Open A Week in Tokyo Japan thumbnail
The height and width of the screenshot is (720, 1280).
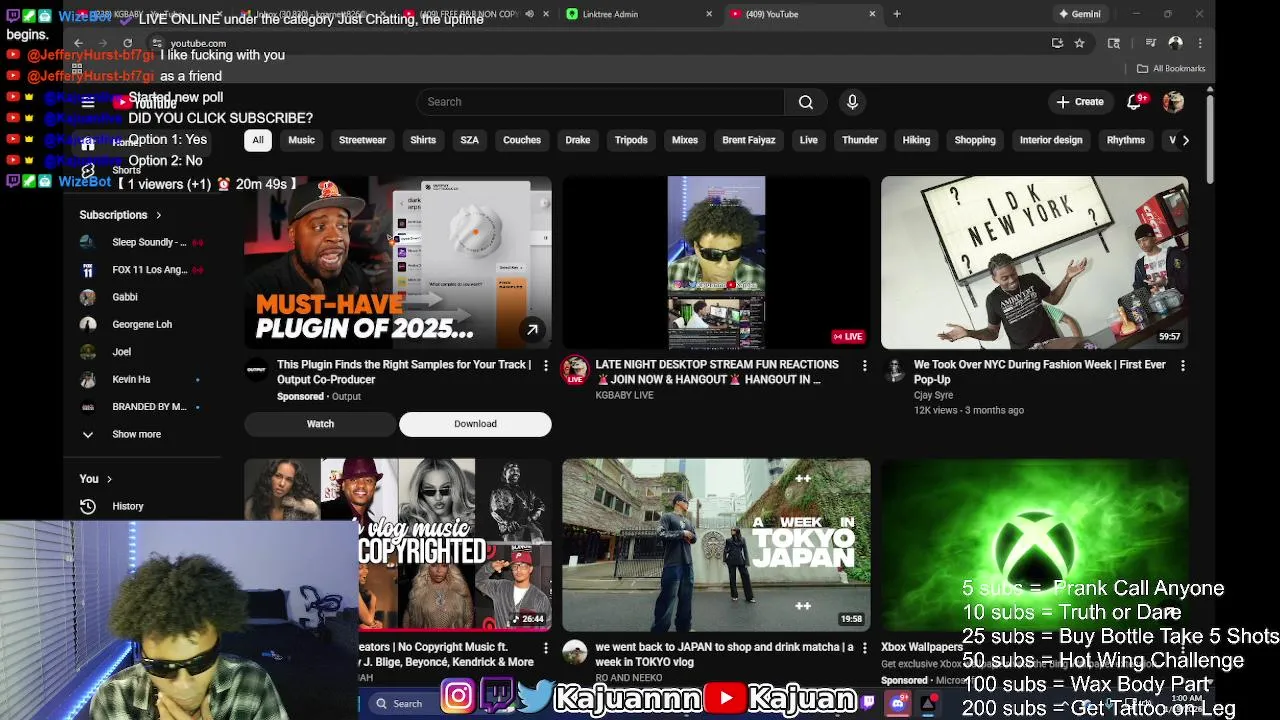[716, 545]
